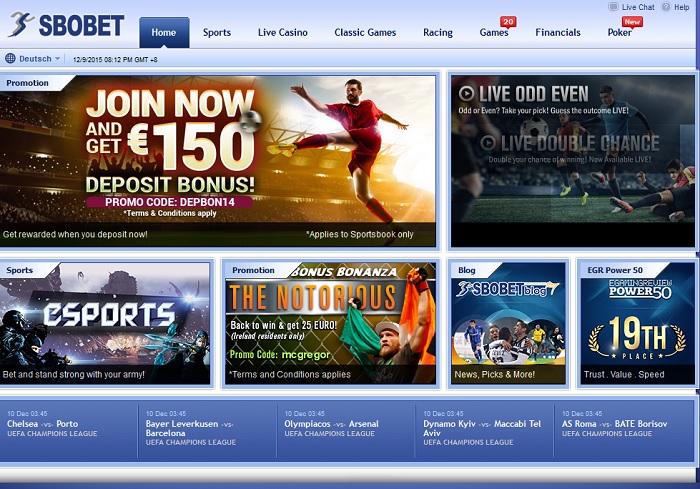The height and width of the screenshot is (489, 700).
Task: Open the eSports banner
Action: click(x=105, y=323)
